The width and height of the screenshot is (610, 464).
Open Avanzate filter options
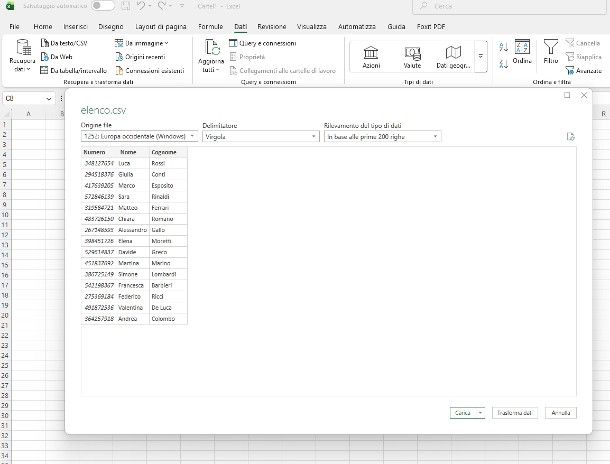tap(584, 70)
